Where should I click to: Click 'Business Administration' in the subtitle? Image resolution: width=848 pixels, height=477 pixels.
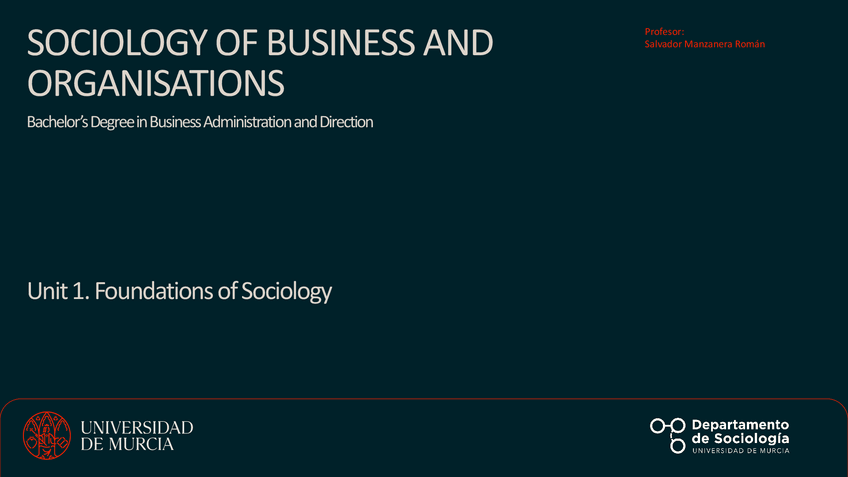216,123
